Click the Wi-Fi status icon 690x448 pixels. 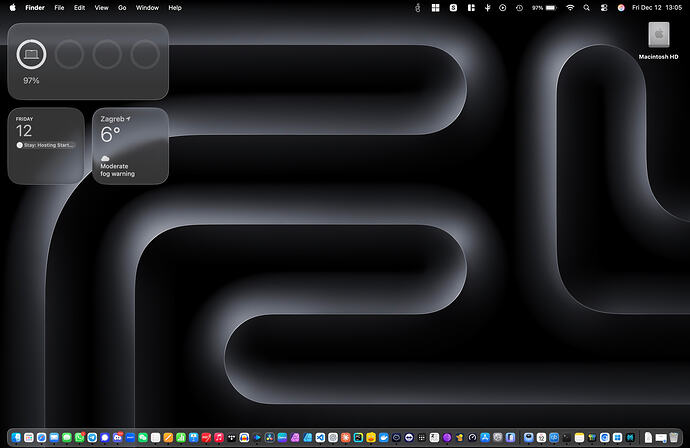[570, 7]
